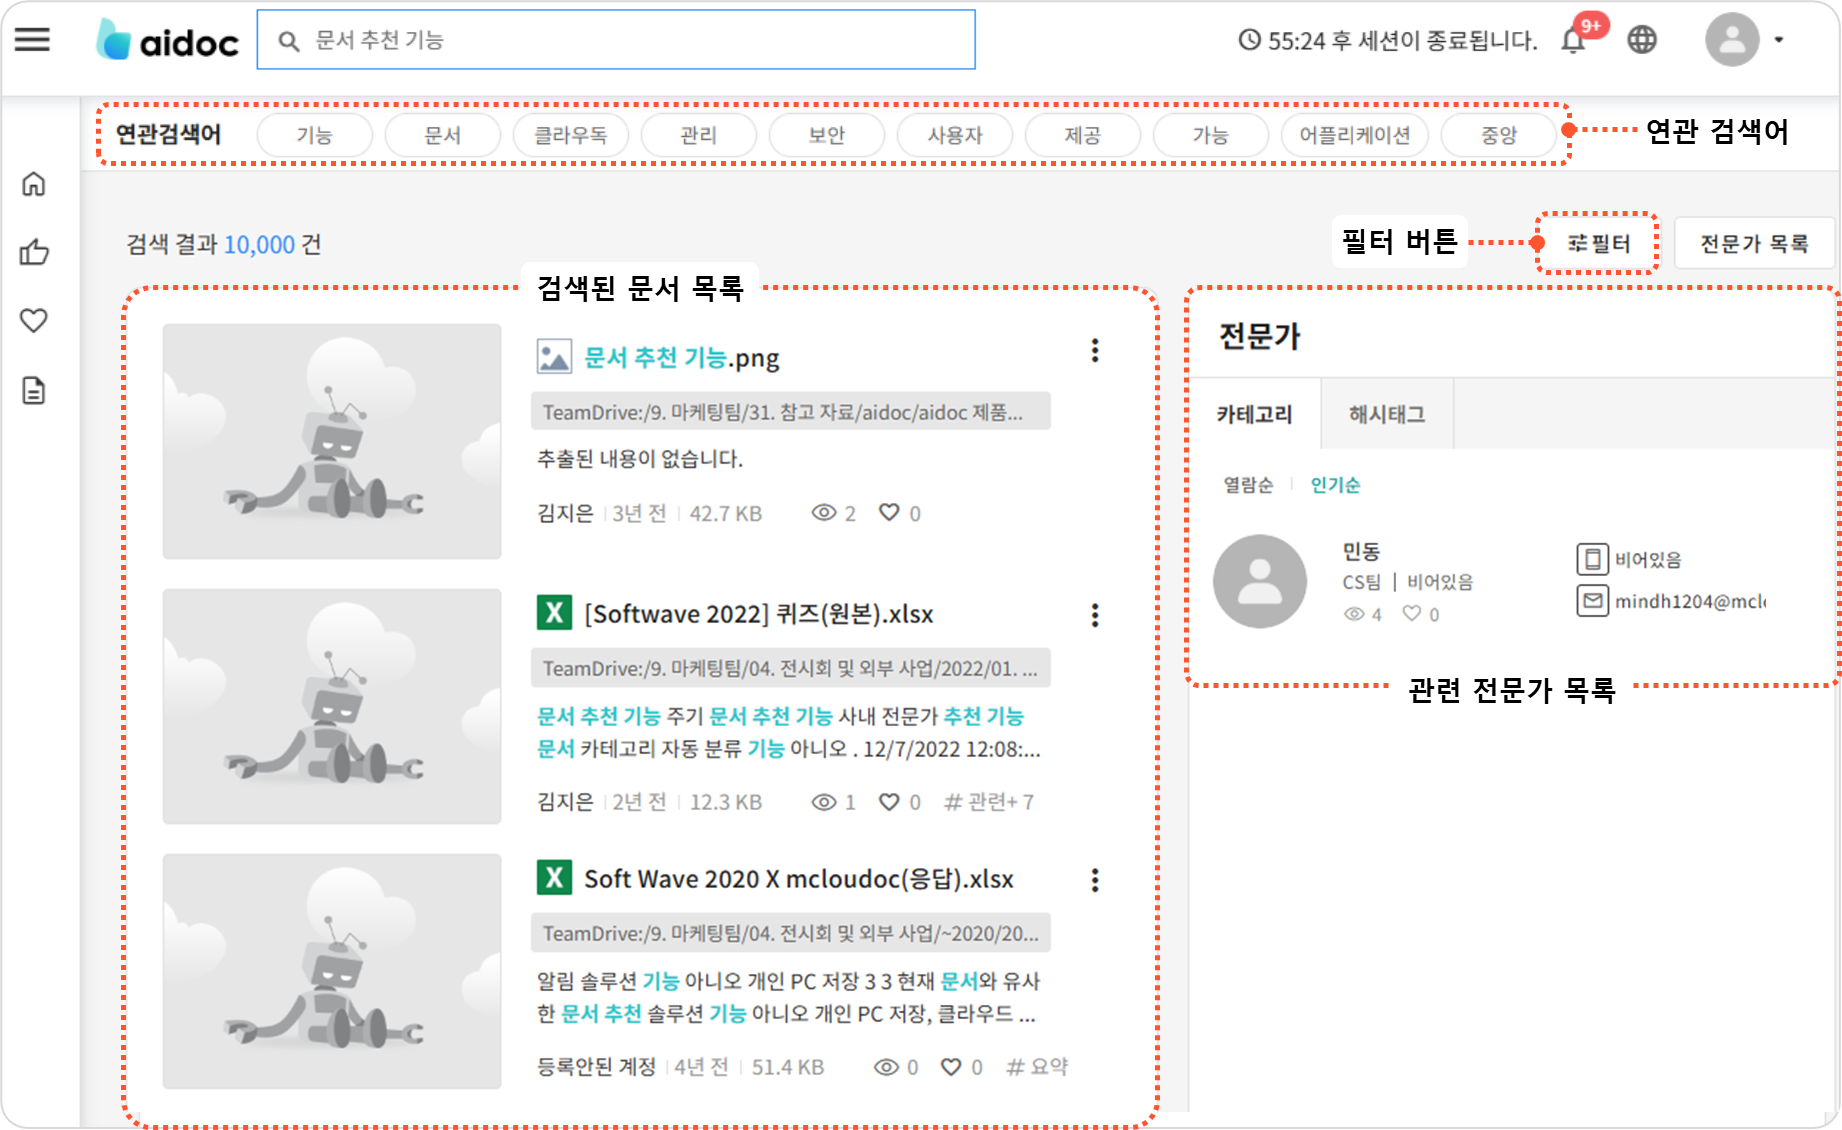1842x1130 pixels.
Task: Select the 카테고리 tab
Action: (1254, 414)
